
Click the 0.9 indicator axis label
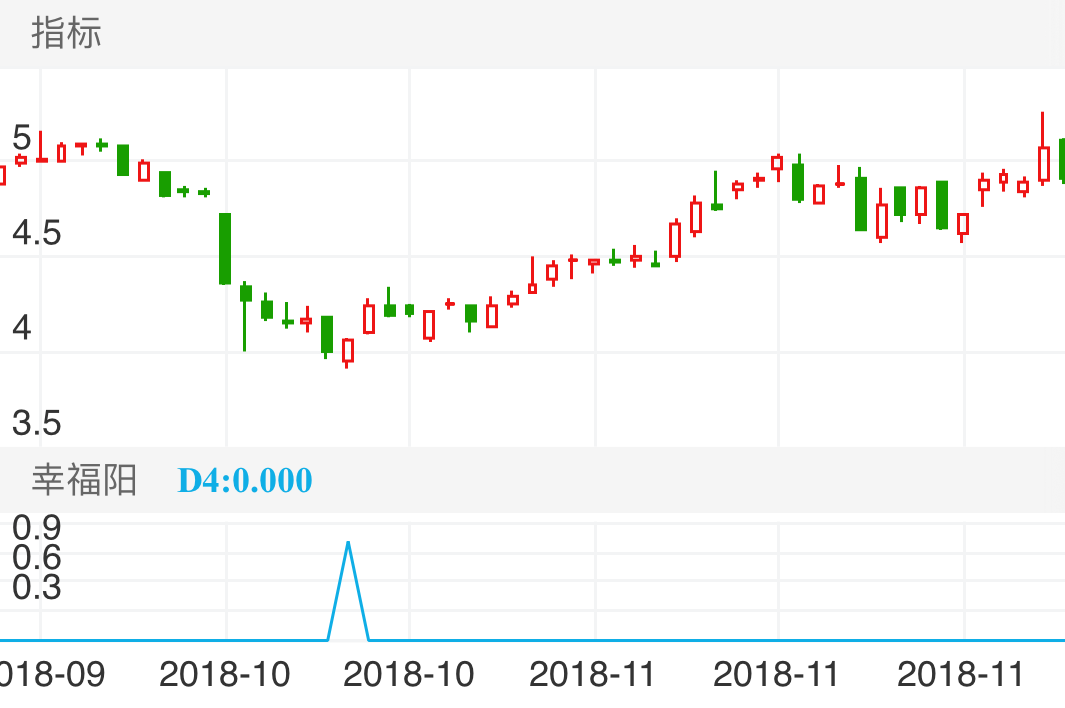pyautogui.click(x=37, y=526)
